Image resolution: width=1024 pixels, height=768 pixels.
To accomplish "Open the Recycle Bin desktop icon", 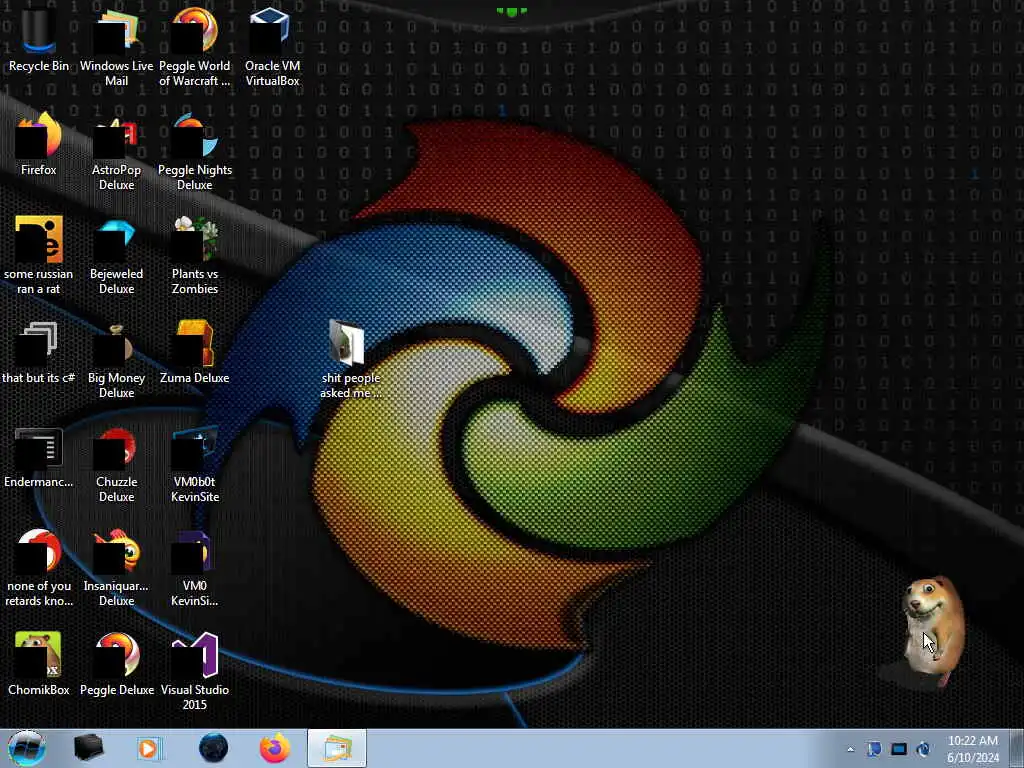I will coord(39,39).
